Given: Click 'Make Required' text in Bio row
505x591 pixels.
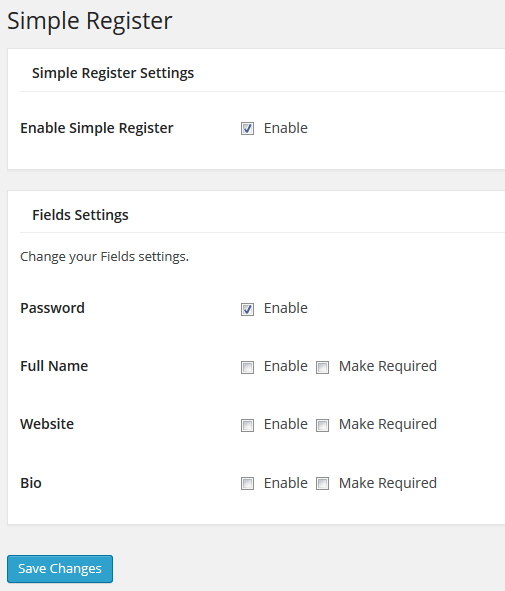Looking at the screenshot, I should tap(388, 483).
